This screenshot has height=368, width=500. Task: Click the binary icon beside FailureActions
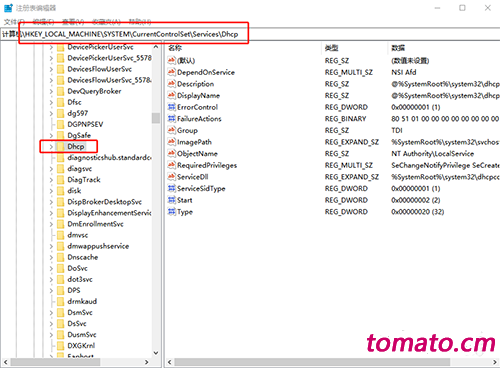tap(171, 119)
